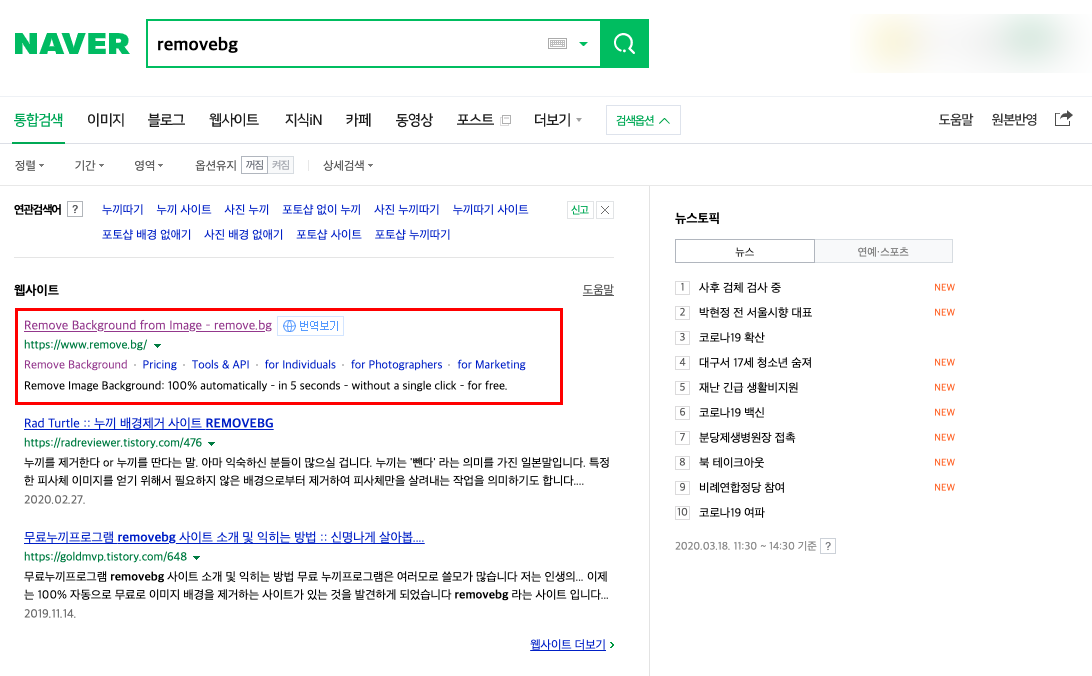The height and width of the screenshot is (676, 1092).
Task: Switch to the 이미지 tab
Action: [x=105, y=120]
